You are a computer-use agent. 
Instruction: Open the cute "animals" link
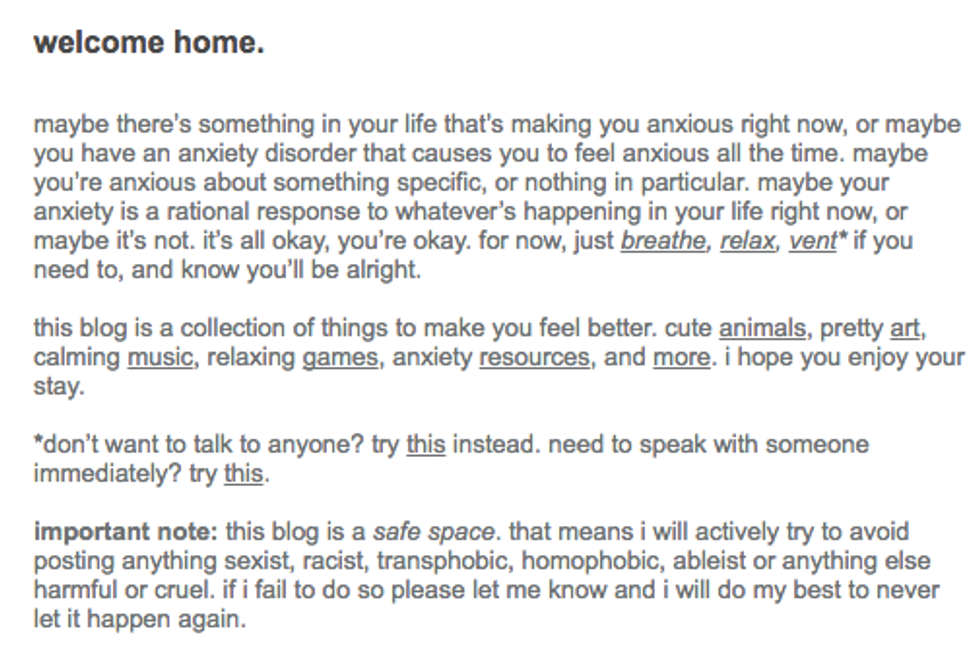click(761, 328)
